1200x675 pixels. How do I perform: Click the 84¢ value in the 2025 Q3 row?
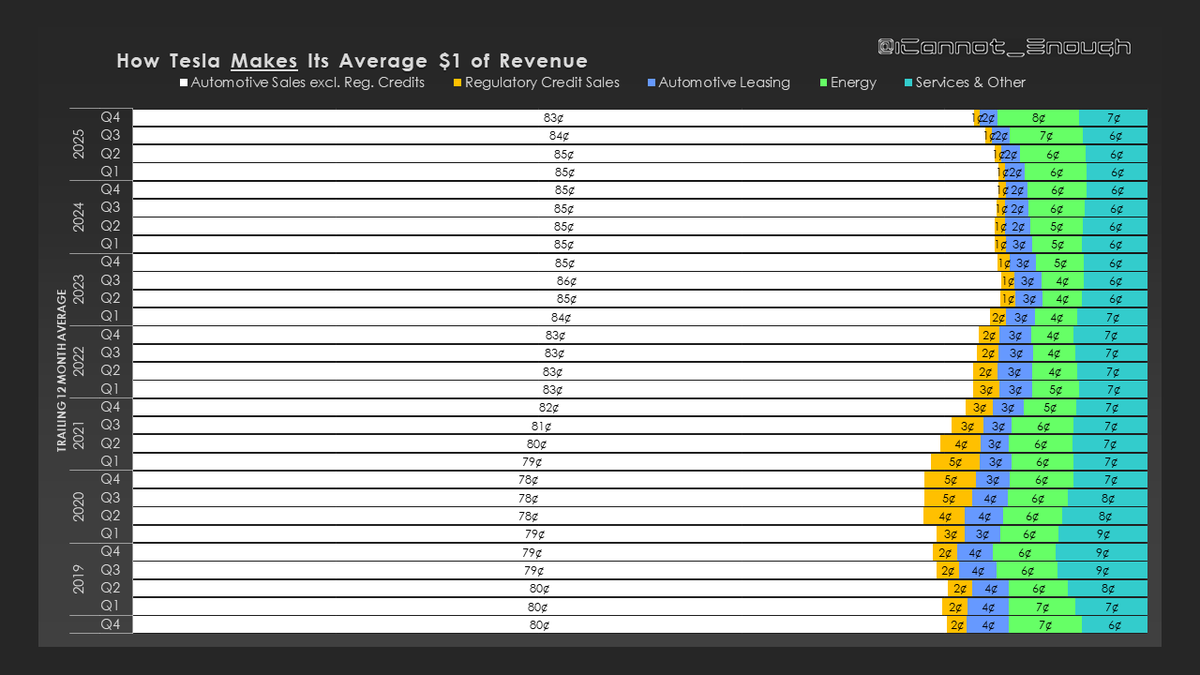pos(559,136)
